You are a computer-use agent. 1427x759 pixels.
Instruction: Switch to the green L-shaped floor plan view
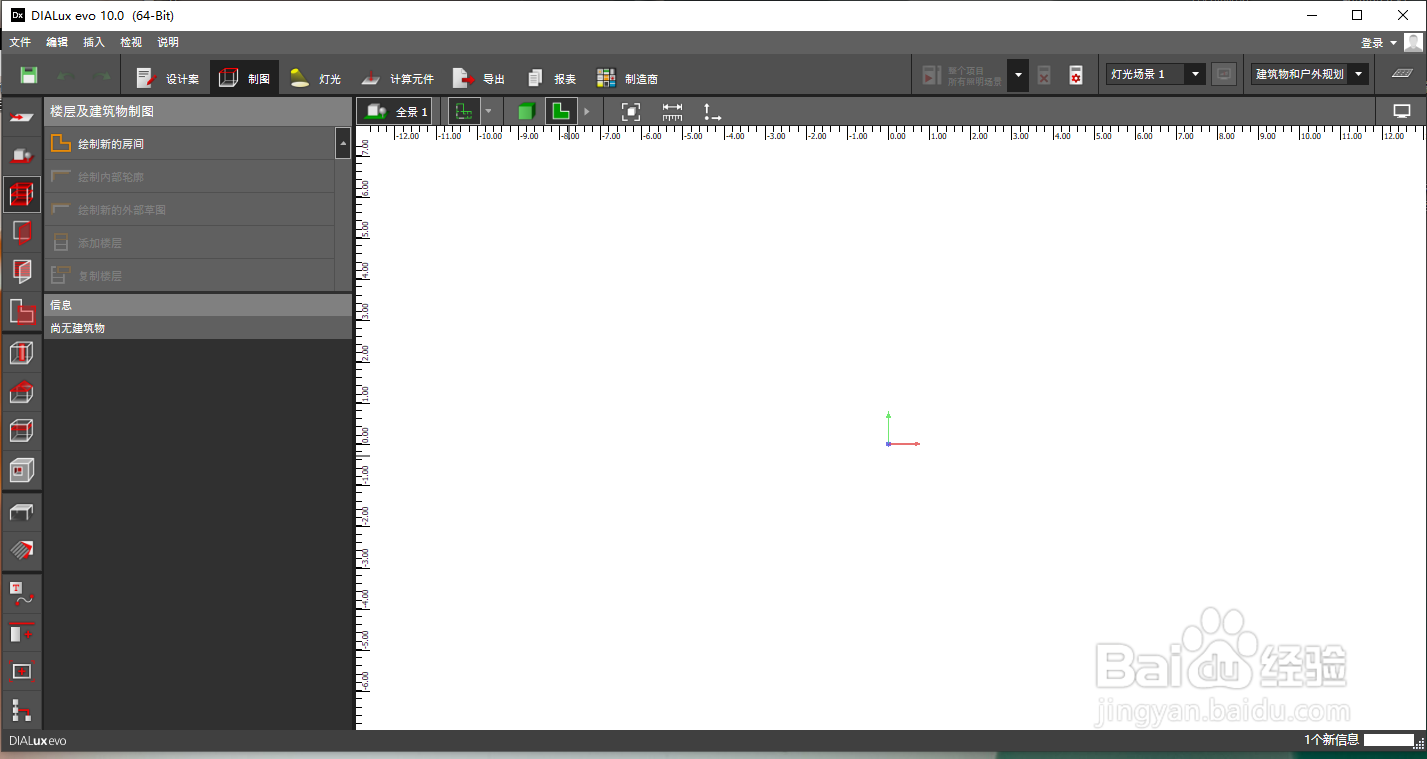(x=561, y=111)
